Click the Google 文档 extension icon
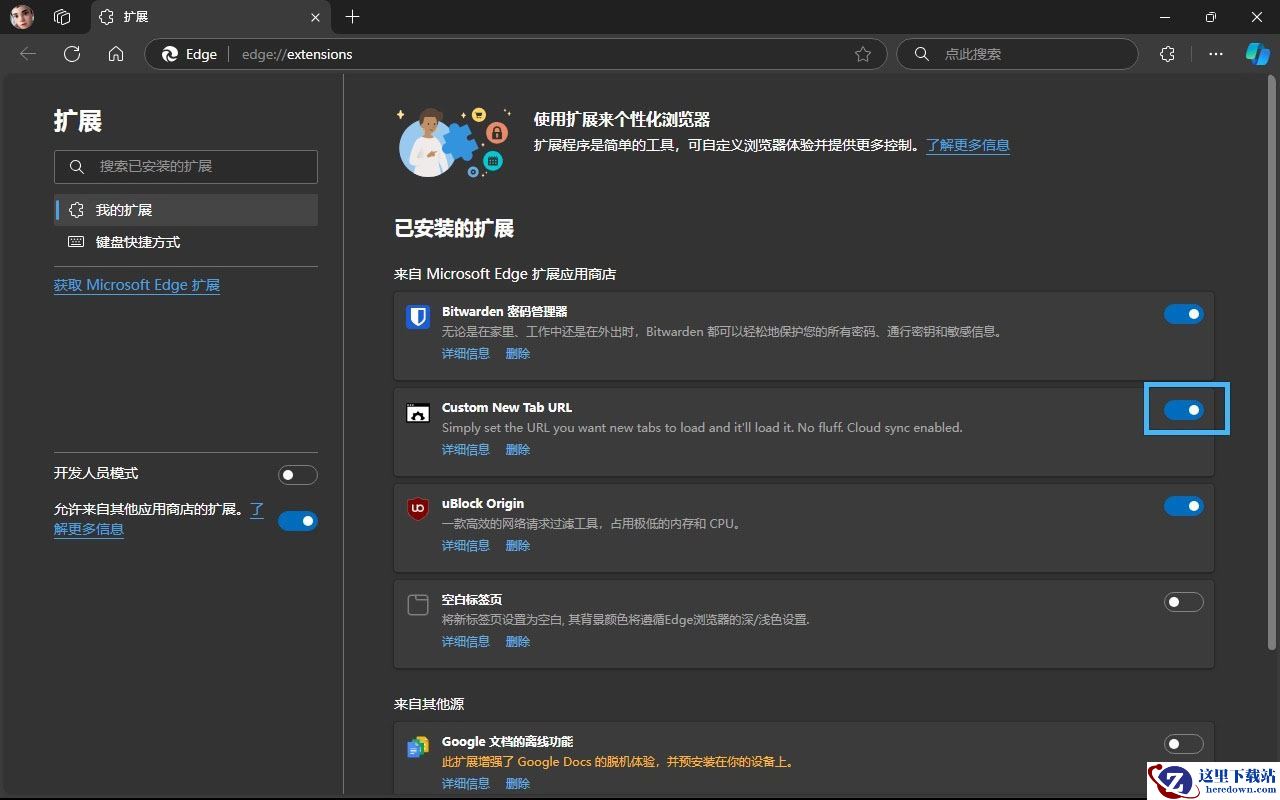Screen dimensions: 1280x800 point(418,747)
